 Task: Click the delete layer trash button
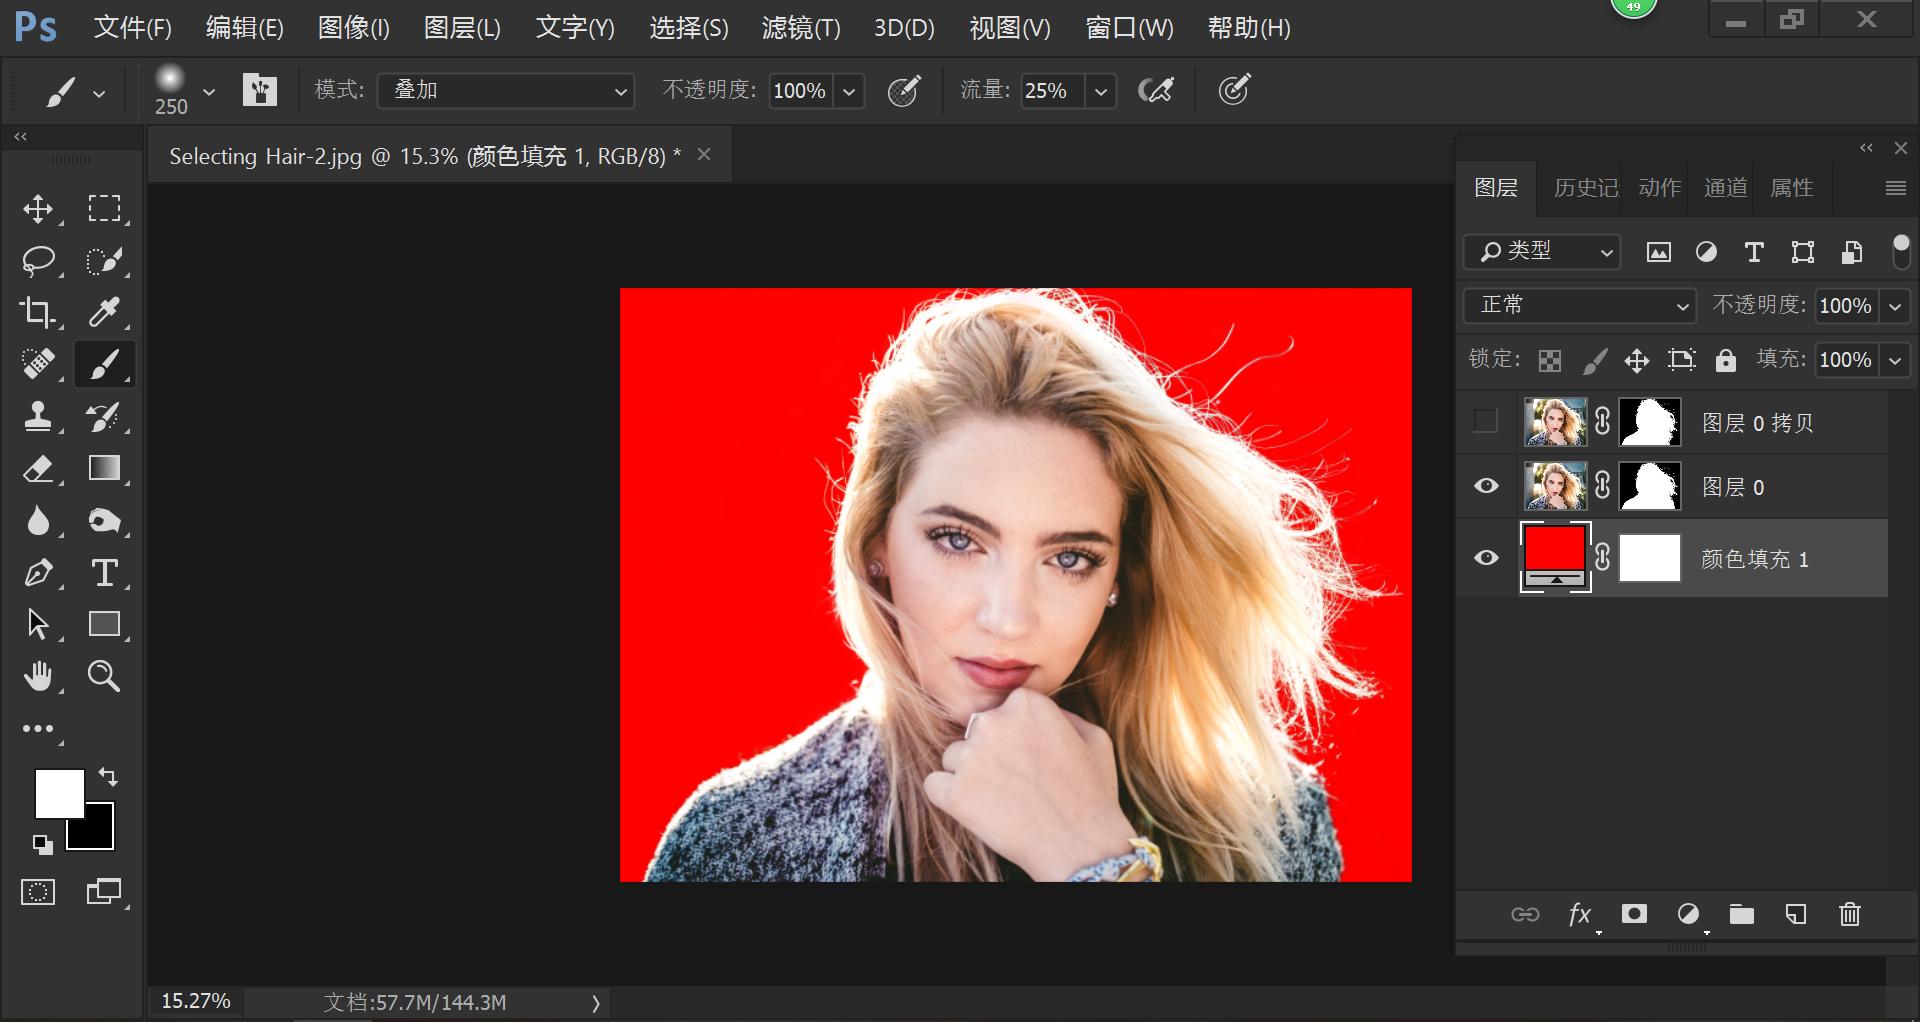coord(1848,914)
